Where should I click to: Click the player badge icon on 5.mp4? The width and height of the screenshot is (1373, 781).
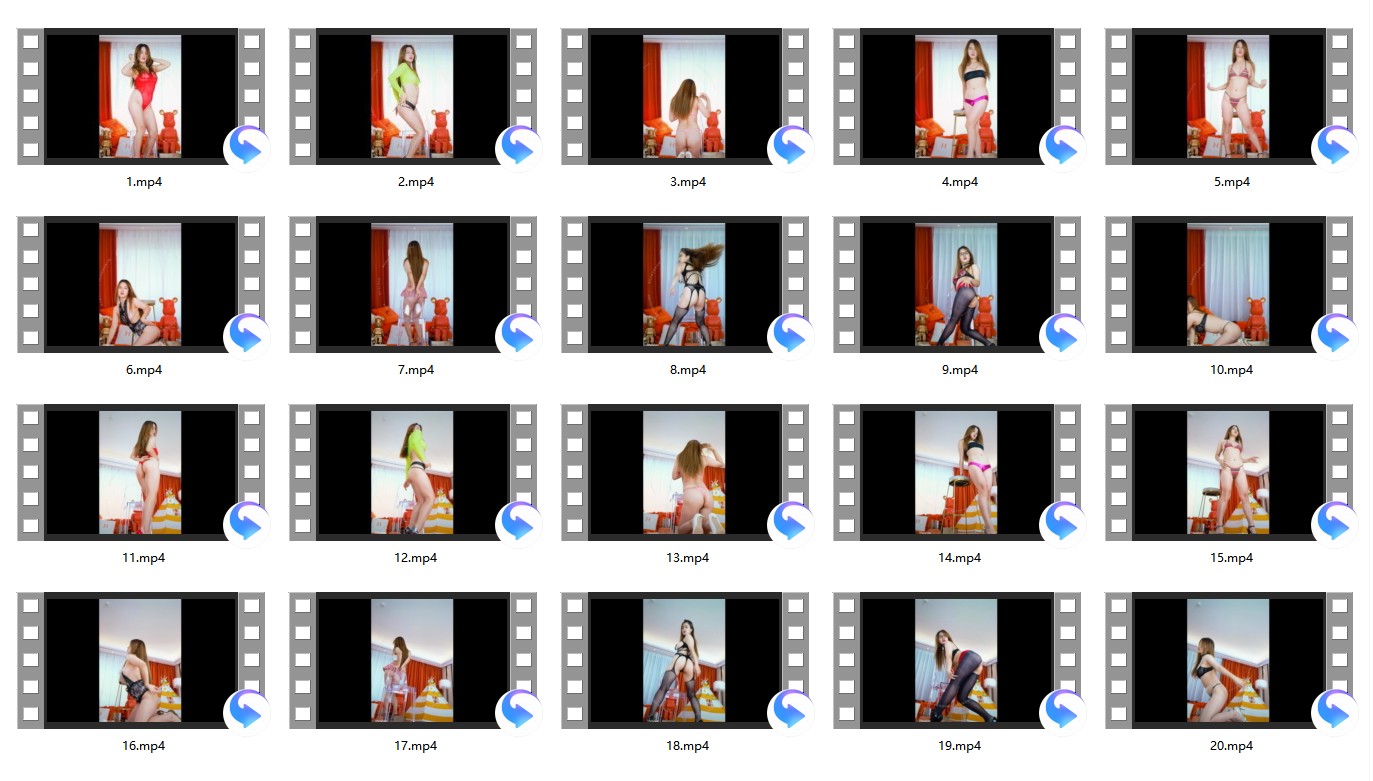pyautogui.click(x=1334, y=148)
